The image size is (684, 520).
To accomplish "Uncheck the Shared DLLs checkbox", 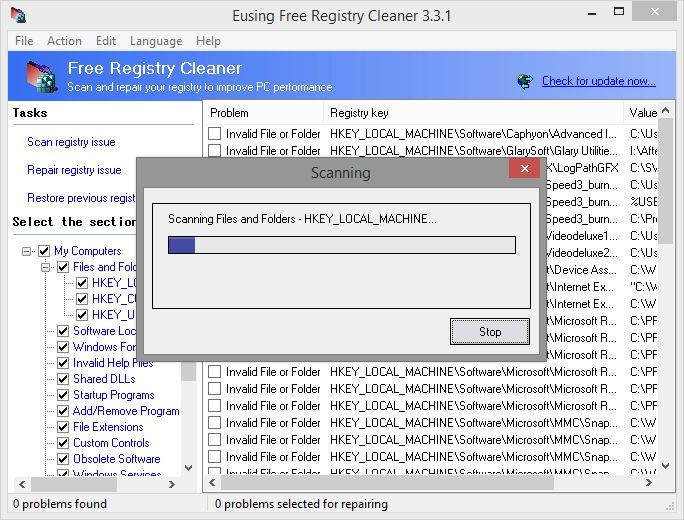I will pyautogui.click(x=63, y=379).
